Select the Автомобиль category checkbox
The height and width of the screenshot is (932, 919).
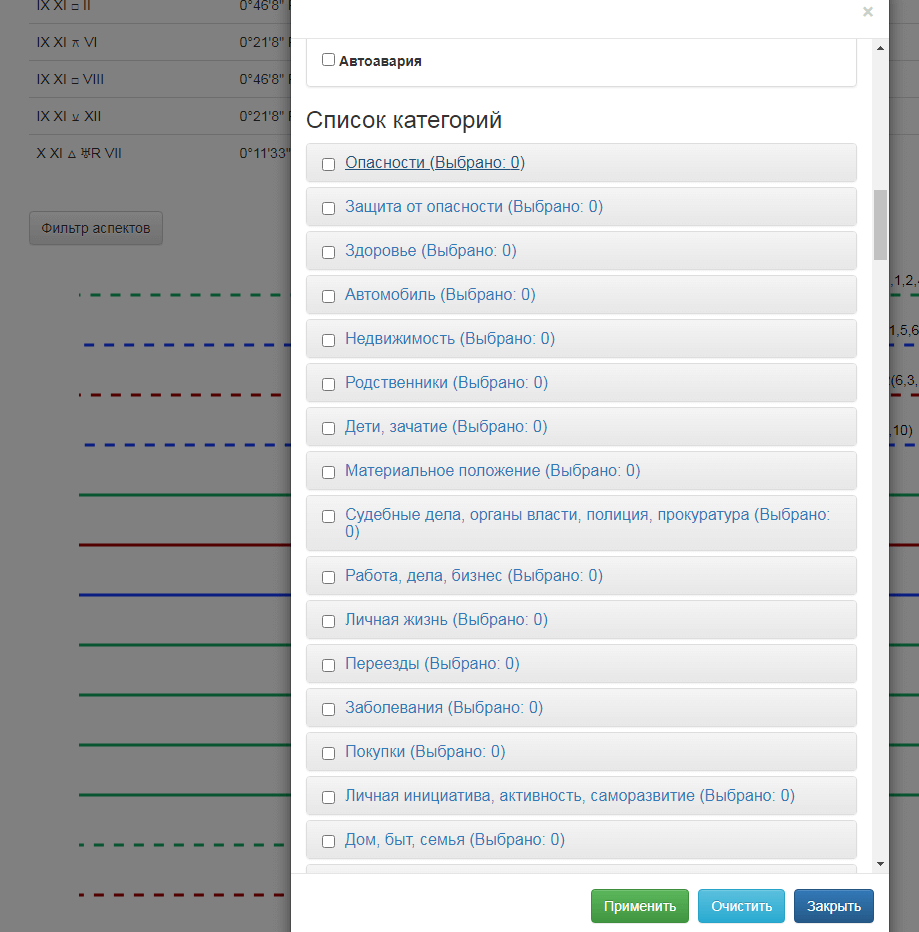click(x=328, y=296)
